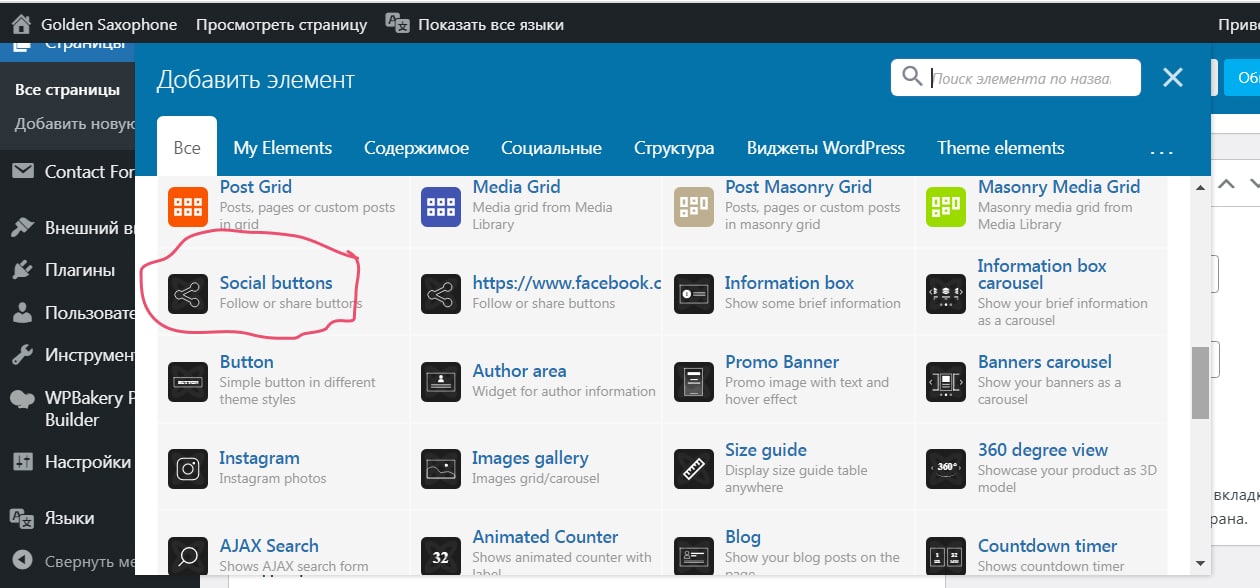The width and height of the screenshot is (1260, 588).
Task: Click the Blog element icon
Action: (693, 556)
